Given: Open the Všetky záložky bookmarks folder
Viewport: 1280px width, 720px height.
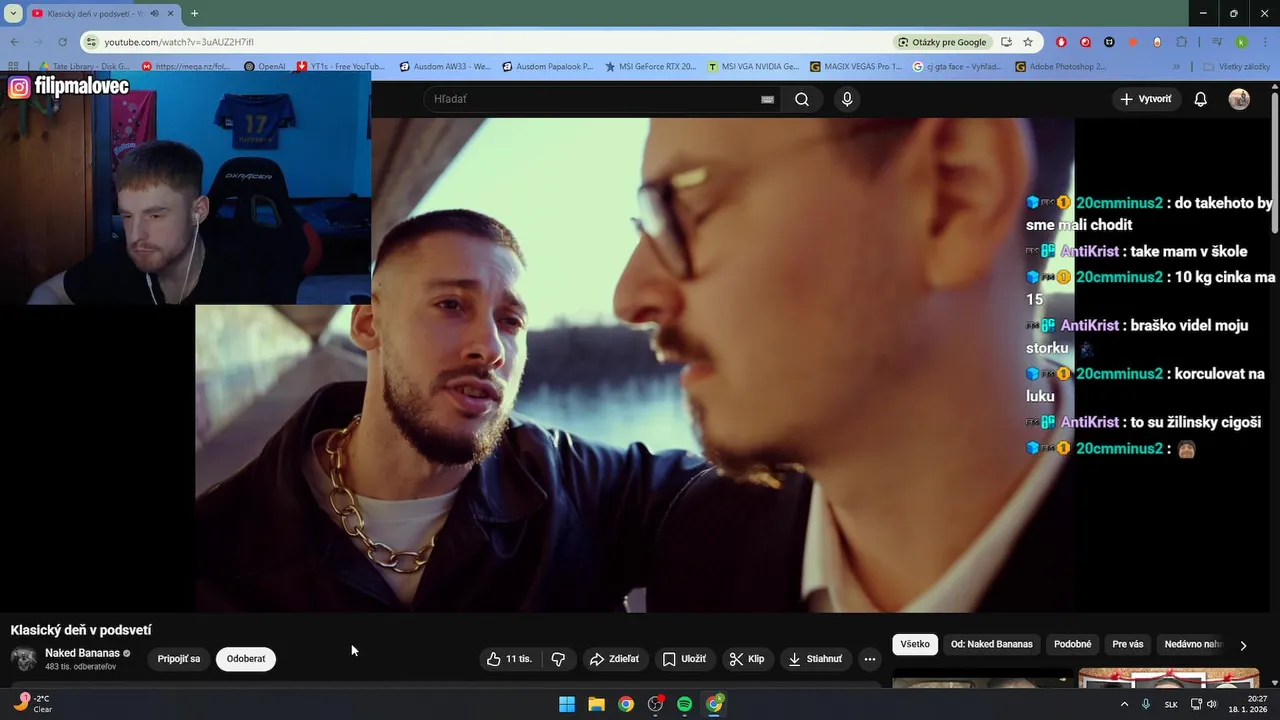Looking at the screenshot, I should [1238, 67].
